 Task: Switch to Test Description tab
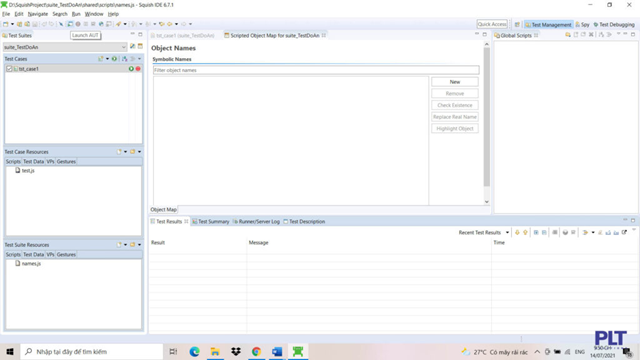(304, 222)
